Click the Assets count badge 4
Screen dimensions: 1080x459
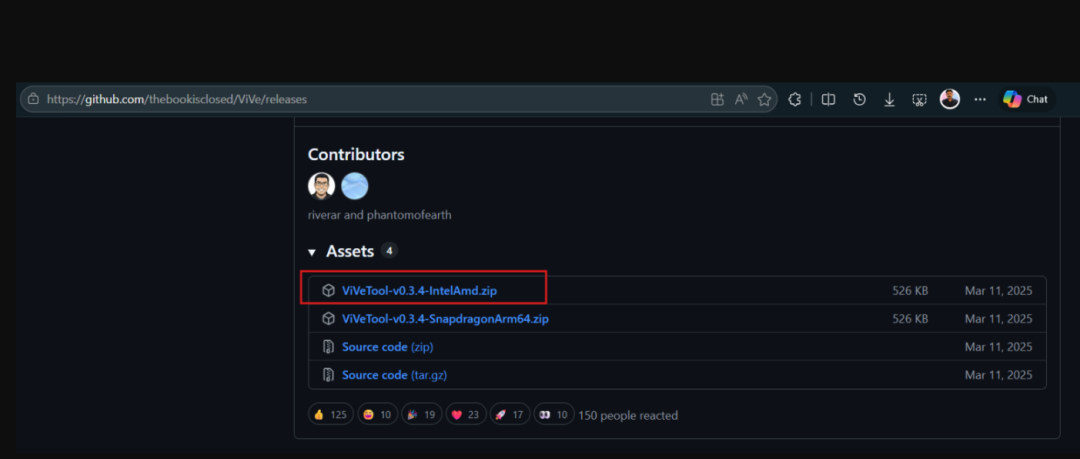[389, 251]
